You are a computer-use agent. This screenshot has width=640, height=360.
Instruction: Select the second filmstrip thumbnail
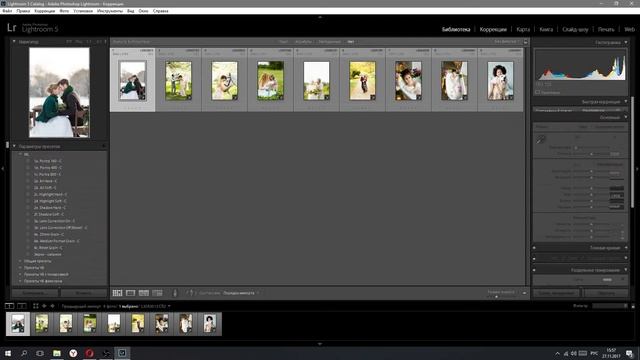pyautogui.click(x=42, y=324)
